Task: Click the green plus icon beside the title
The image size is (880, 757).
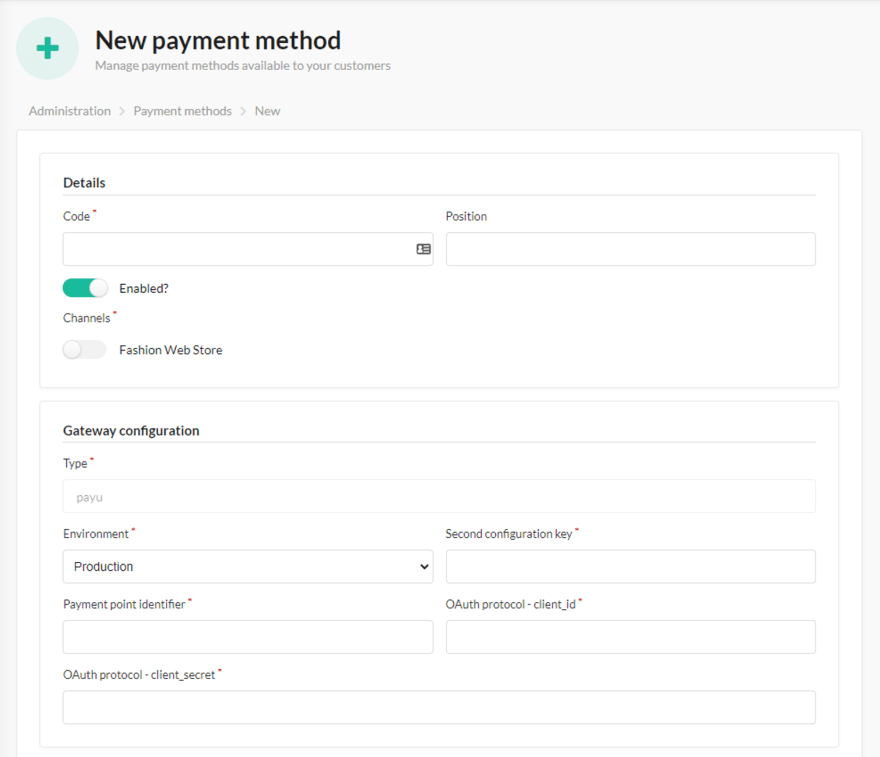Action: click(x=48, y=48)
